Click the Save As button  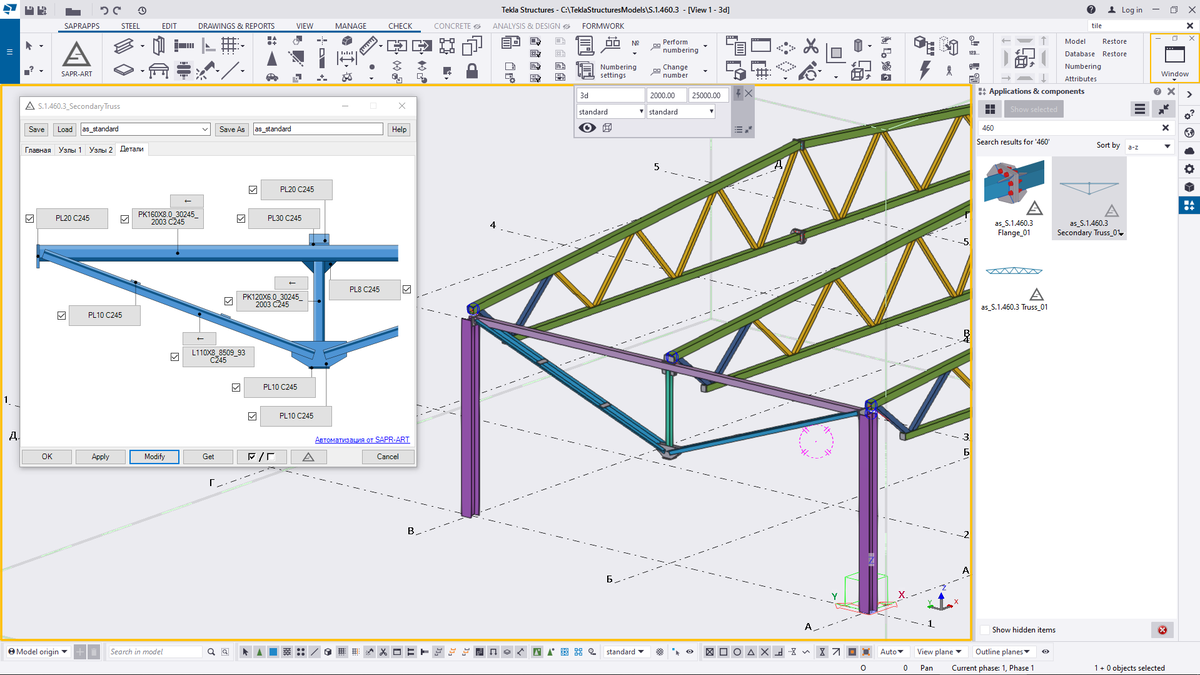(x=232, y=129)
